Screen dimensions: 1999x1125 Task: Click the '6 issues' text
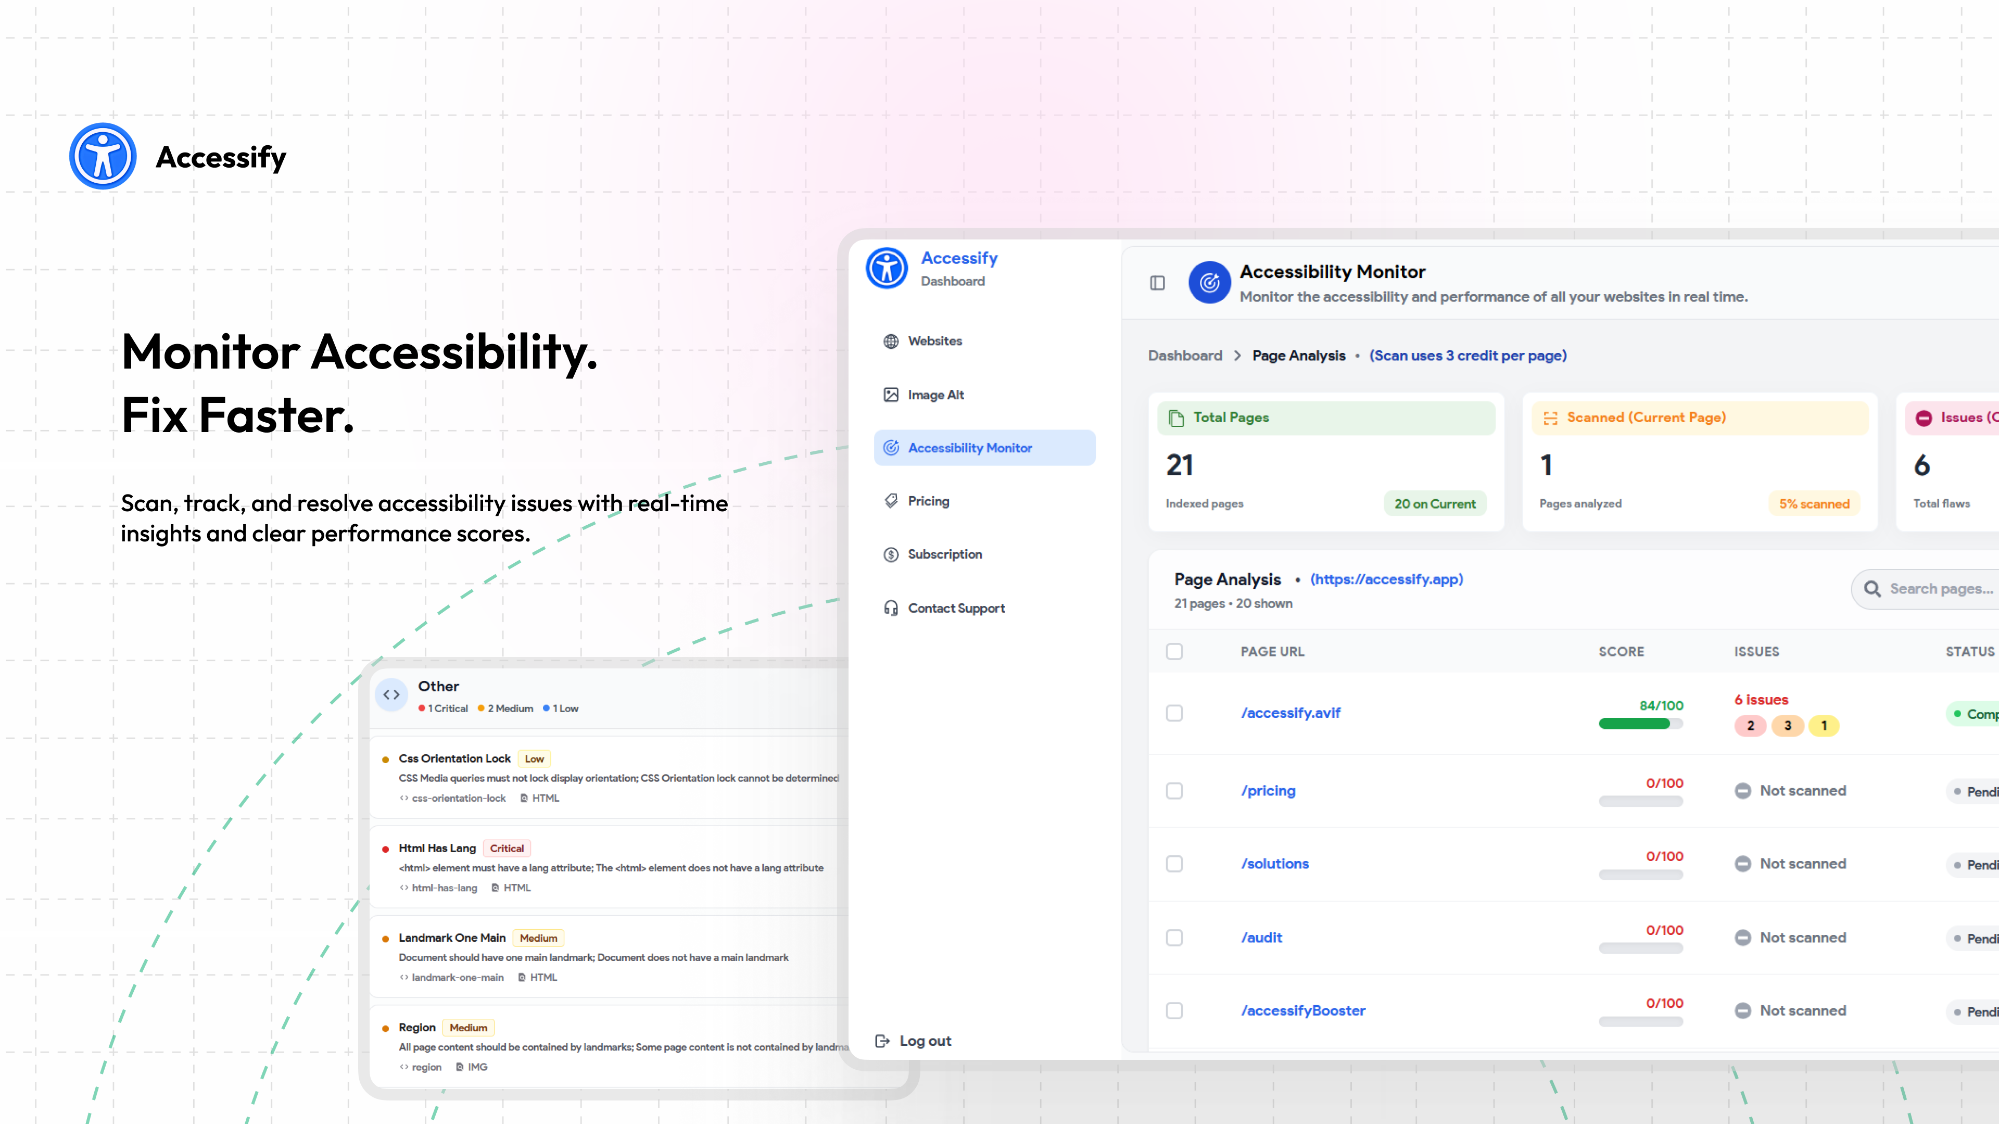[1761, 700]
